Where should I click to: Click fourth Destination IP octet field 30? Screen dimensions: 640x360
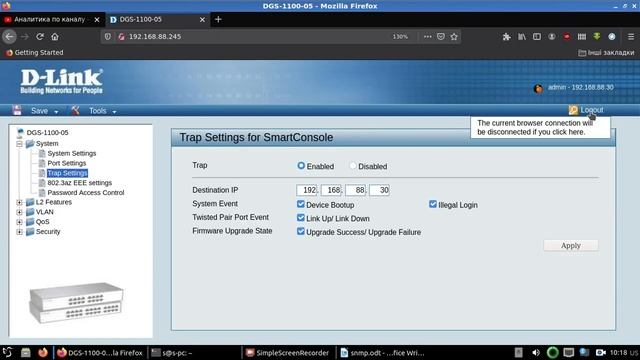379,190
